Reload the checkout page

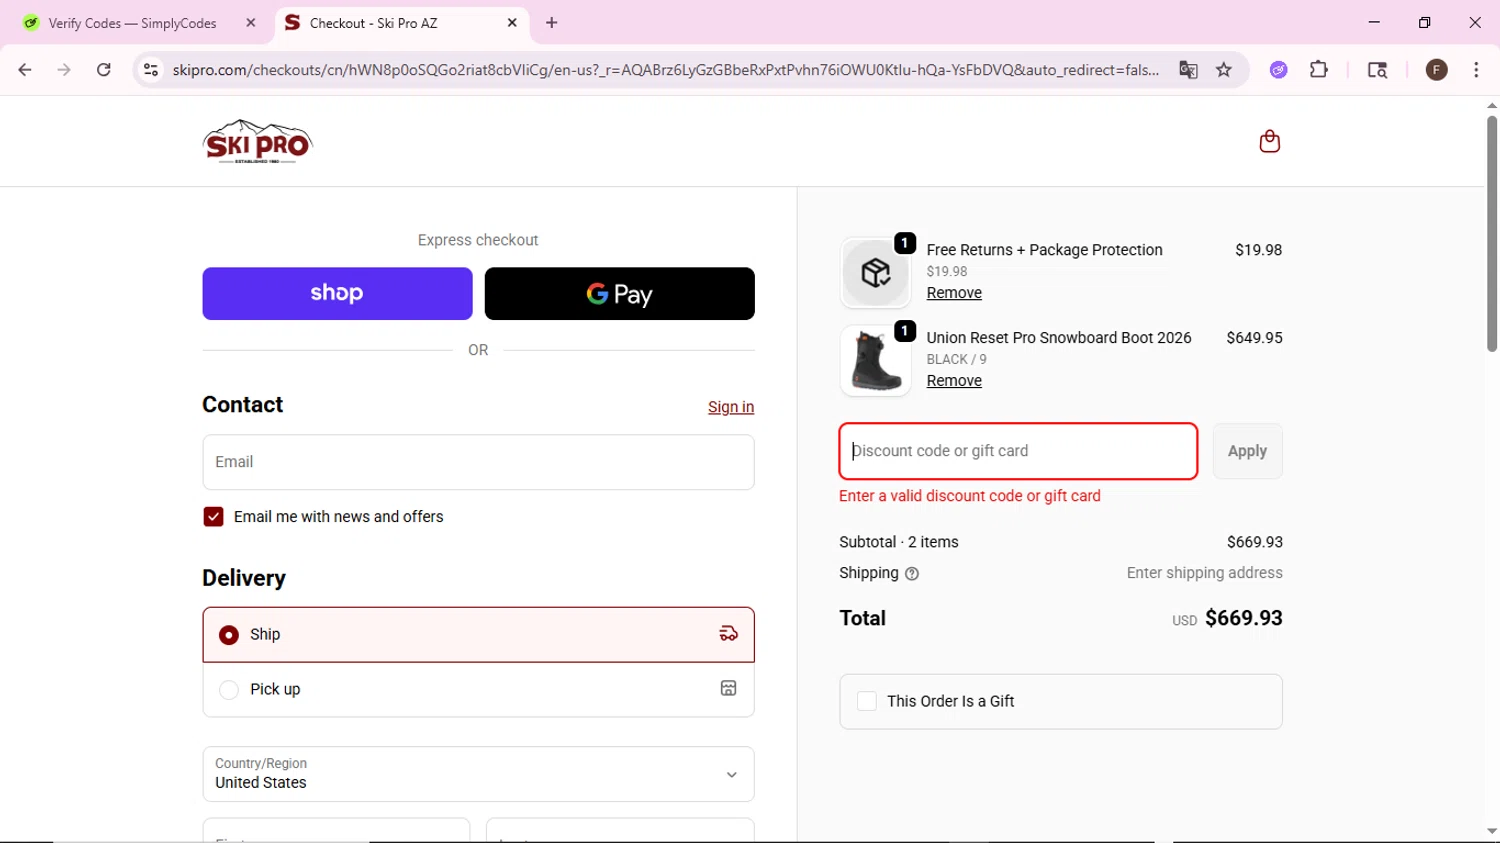pos(104,70)
